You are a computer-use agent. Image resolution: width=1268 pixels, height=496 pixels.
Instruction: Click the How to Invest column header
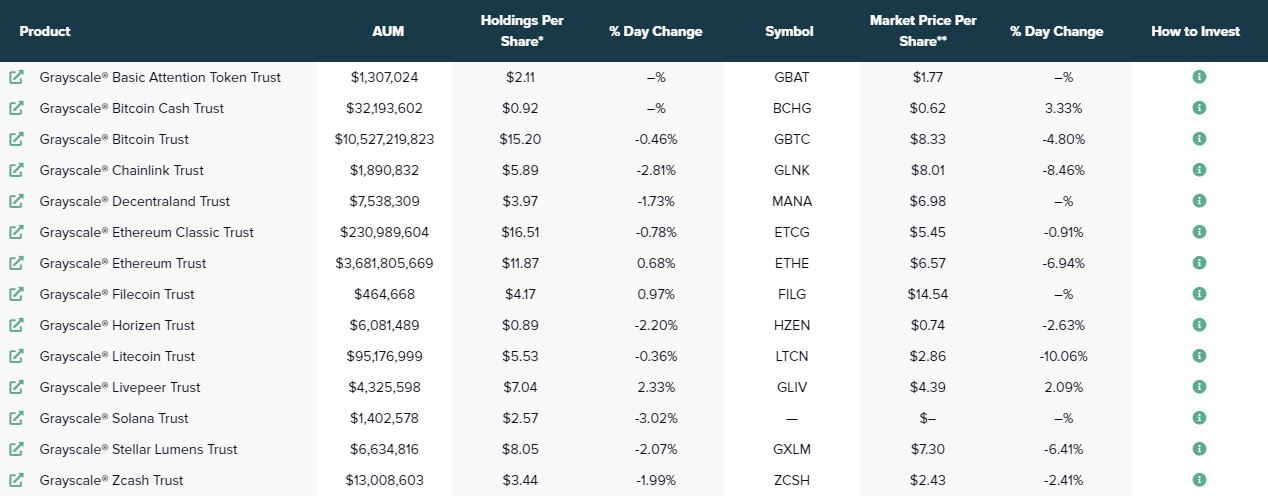1195,31
